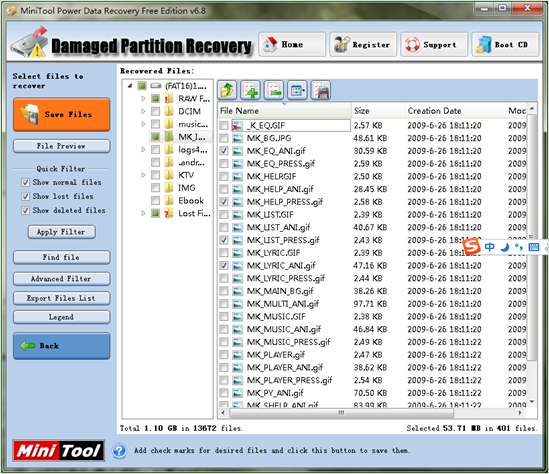The image size is (549, 474).
Task: Click the Back button
Action: (62, 346)
